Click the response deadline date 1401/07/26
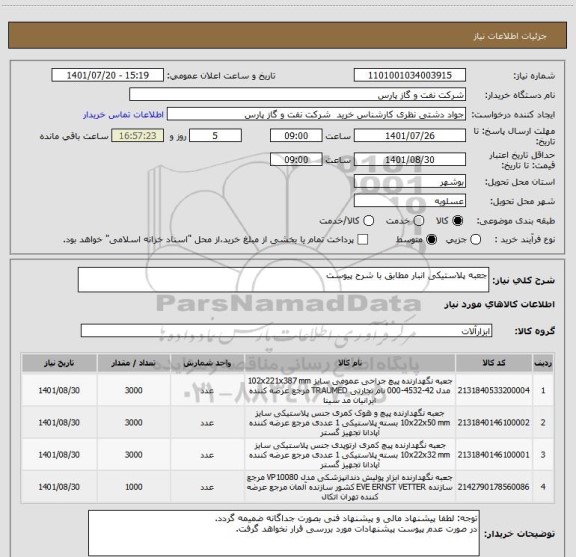Image resolution: width=576 pixels, height=557 pixels. point(410,136)
